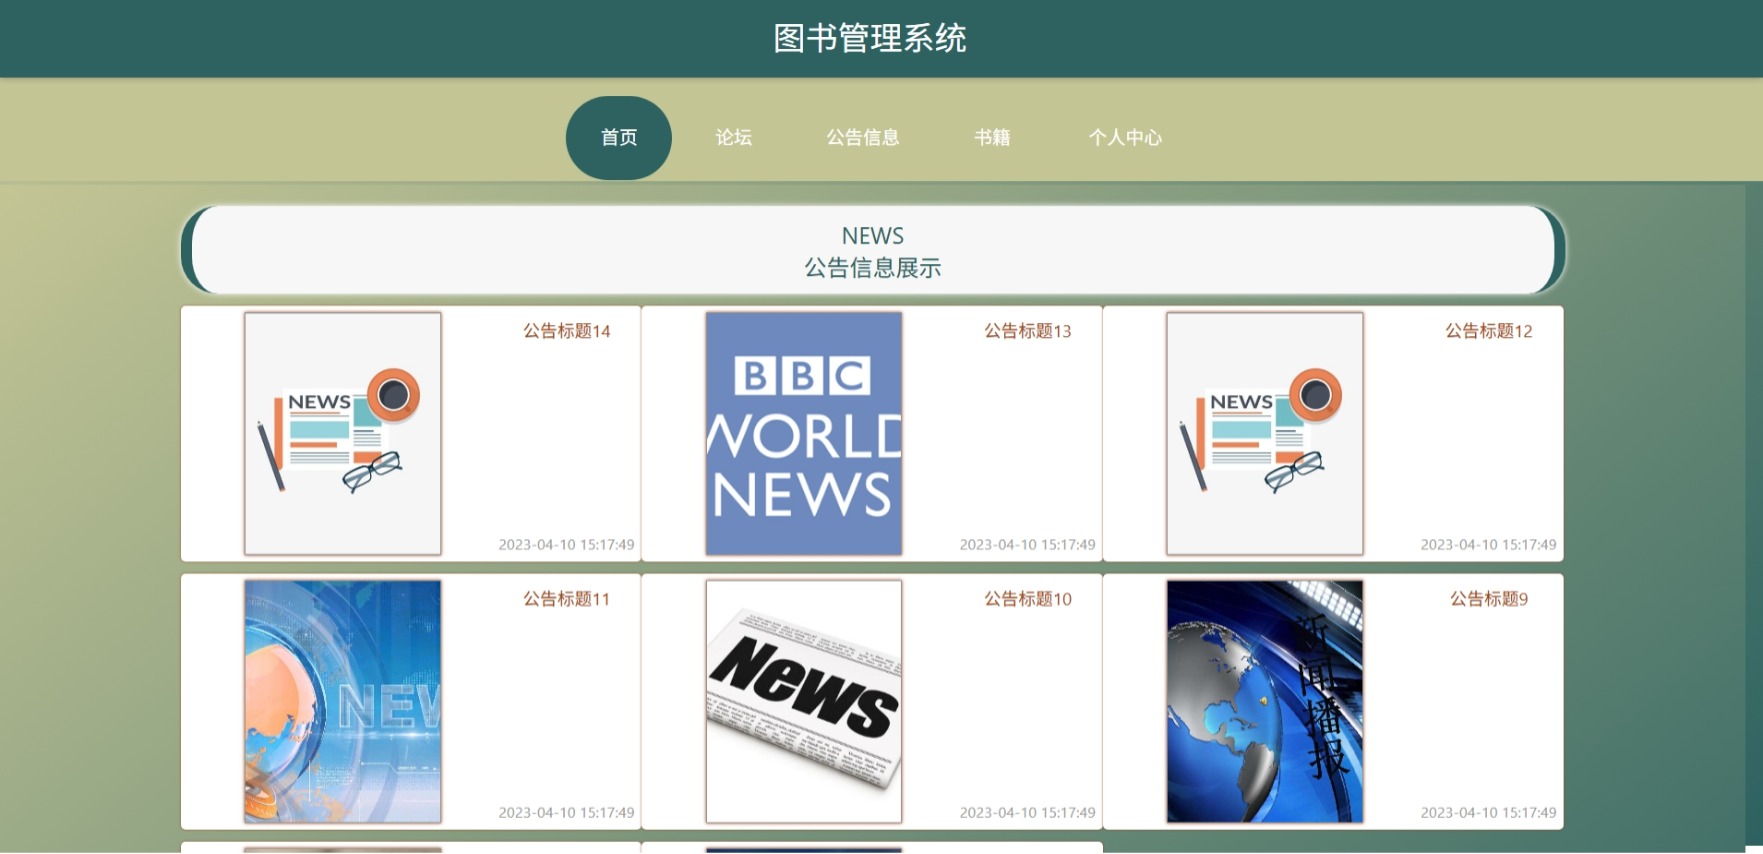1763x854 pixels.
Task: Open 个人中心 in the navigation
Action: 1125,138
